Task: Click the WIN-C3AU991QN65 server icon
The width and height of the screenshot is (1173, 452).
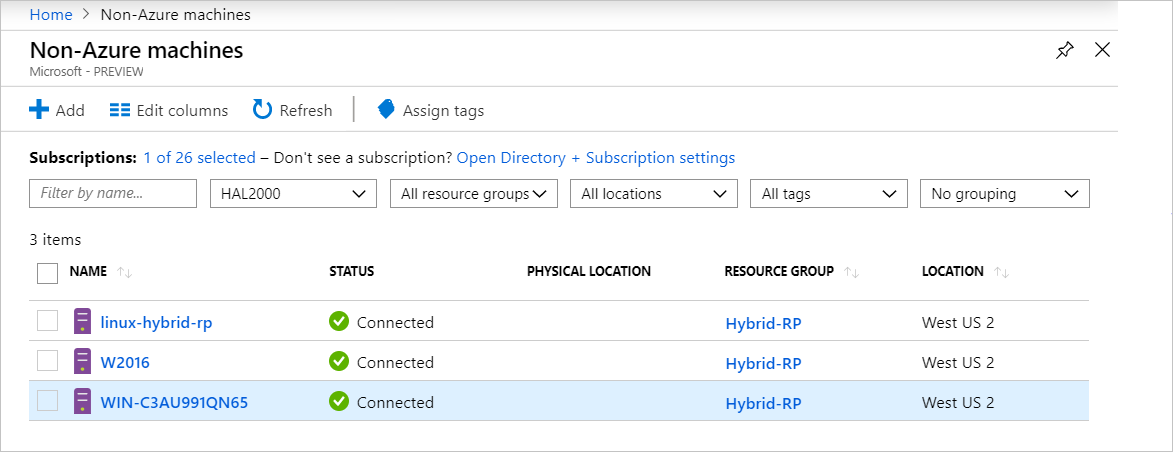Action: coord(82,402)
